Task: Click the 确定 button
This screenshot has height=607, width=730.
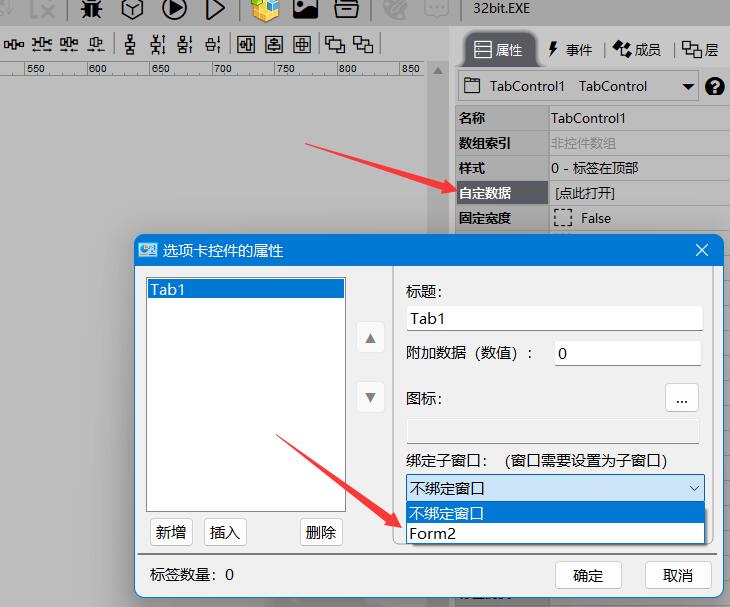Action: click(x=588, y=575)
